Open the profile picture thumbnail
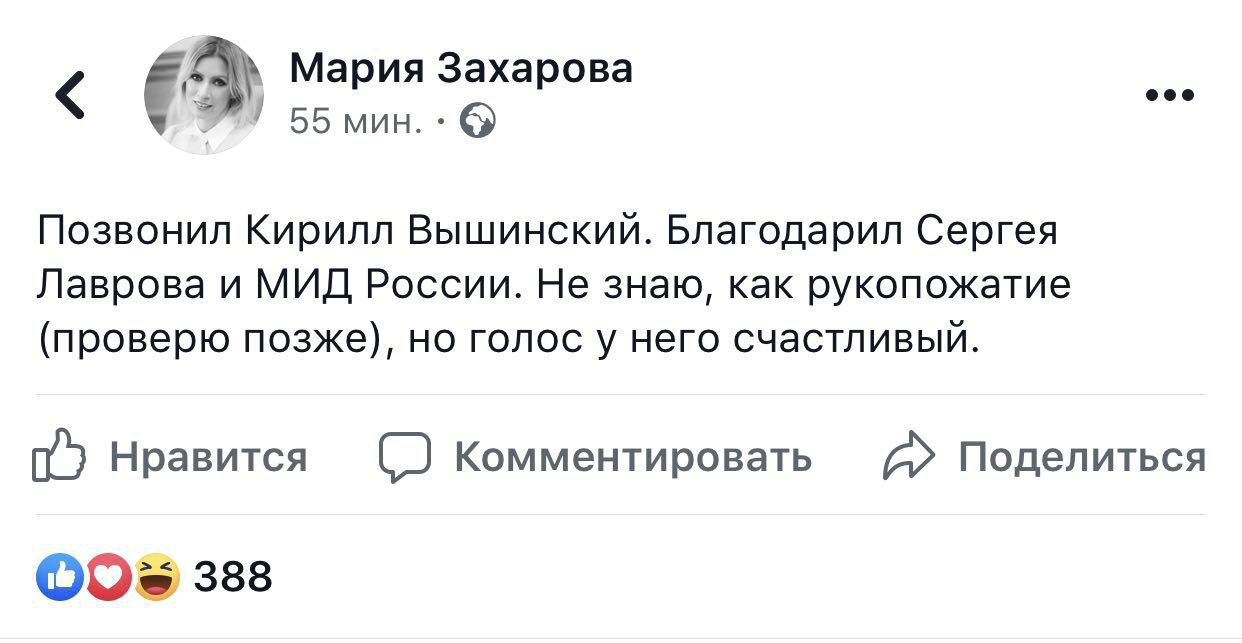 click(205, 95)
